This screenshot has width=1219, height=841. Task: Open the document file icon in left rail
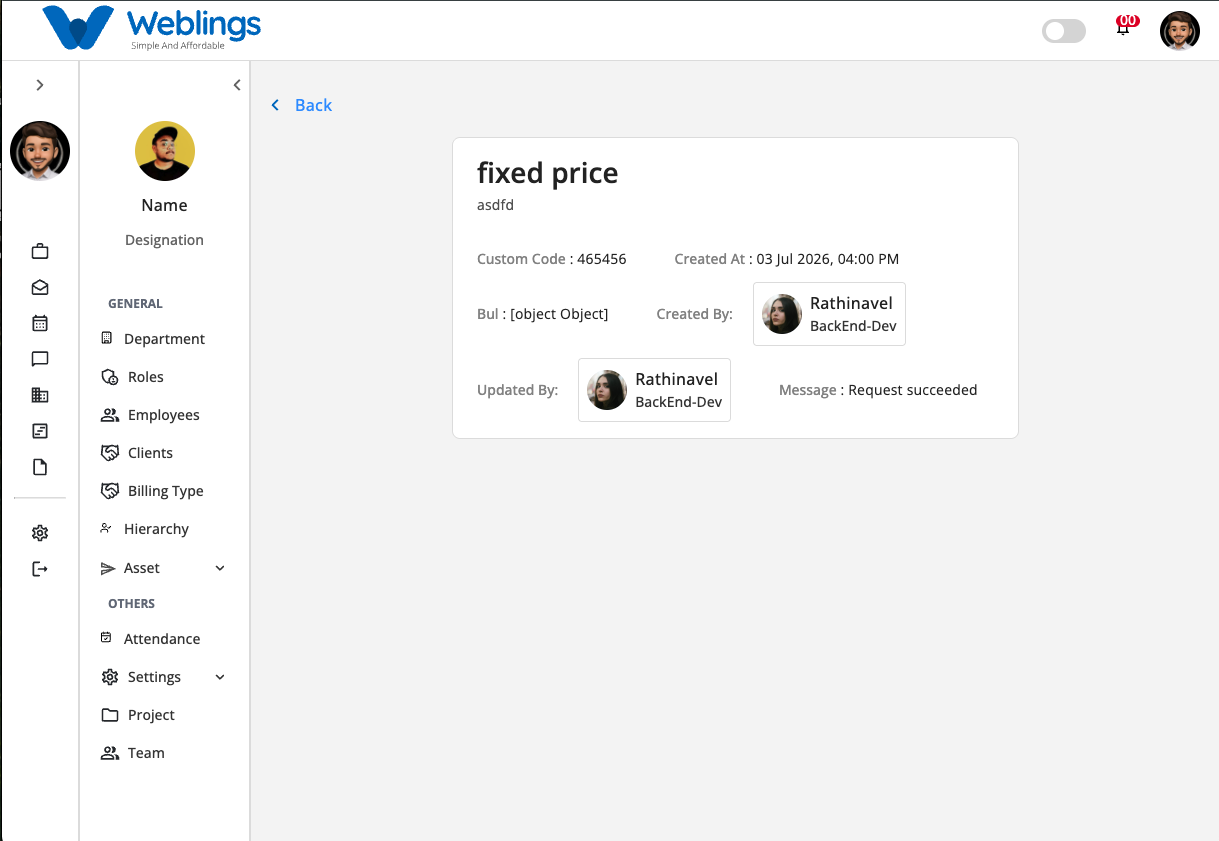click(x=40, y=467)
